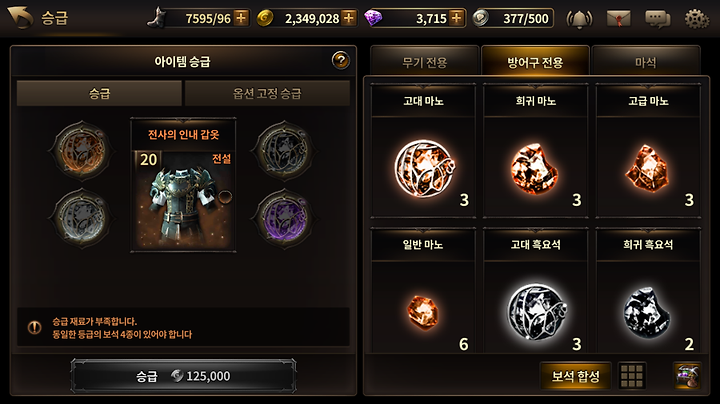
Task: Open the treasure chest inventory icon
Action: point(687,376)
